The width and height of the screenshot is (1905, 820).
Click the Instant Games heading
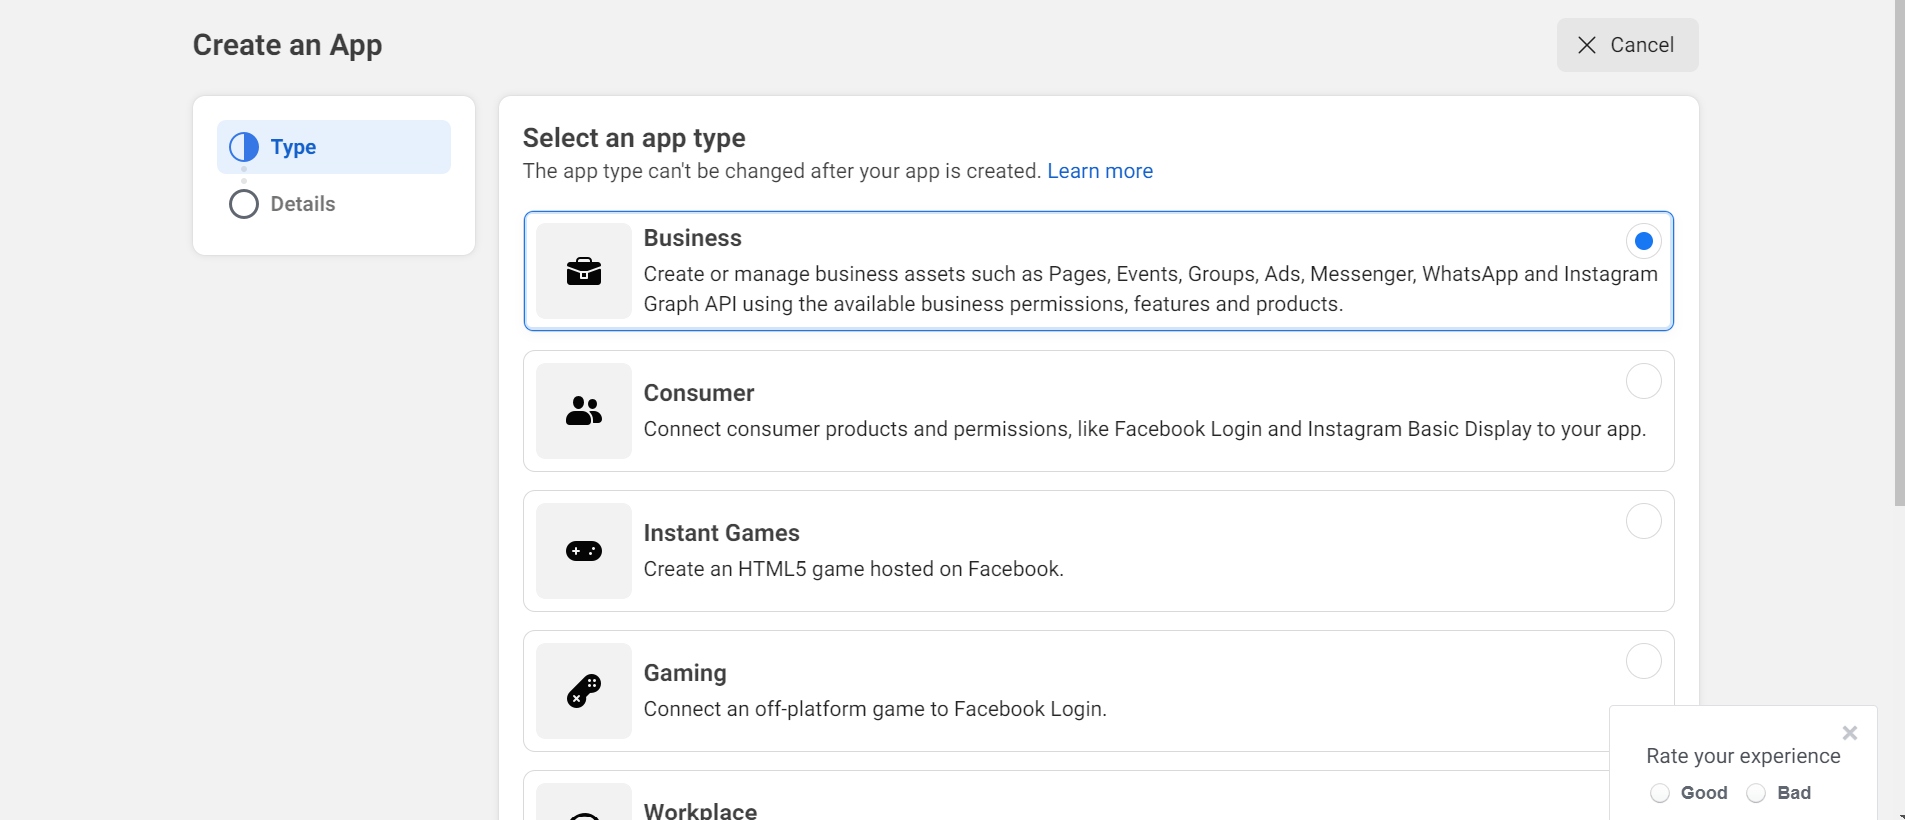click(x=722, y=533)
